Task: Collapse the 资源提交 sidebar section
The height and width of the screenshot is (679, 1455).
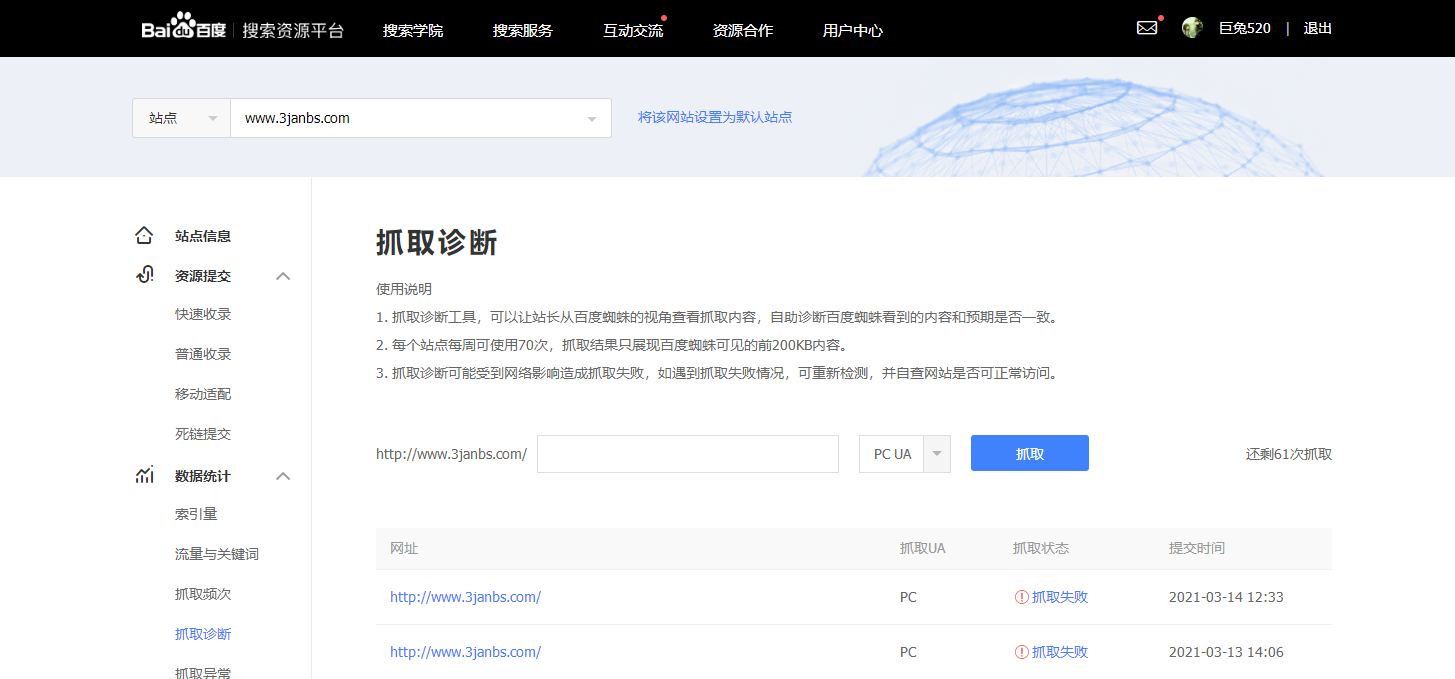Action: coord(283,275)
